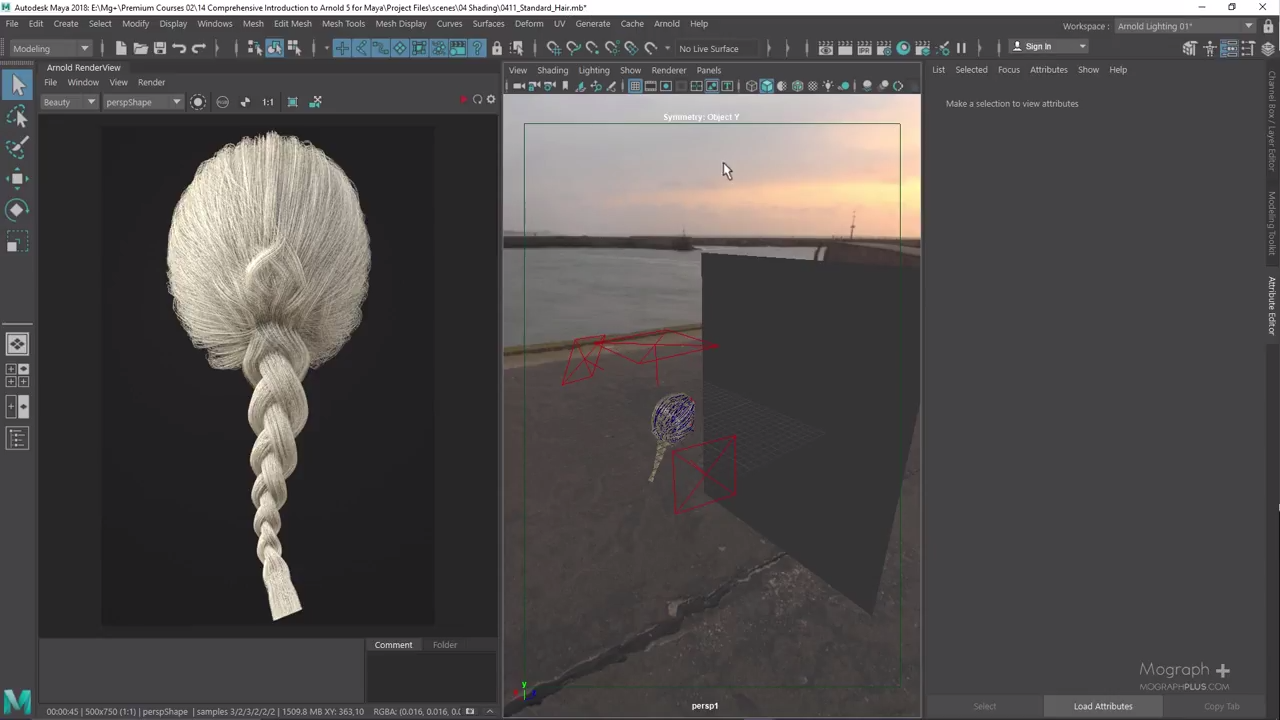Start an IPR render from the status line
1280x720 pixels.
pos(865,47)
